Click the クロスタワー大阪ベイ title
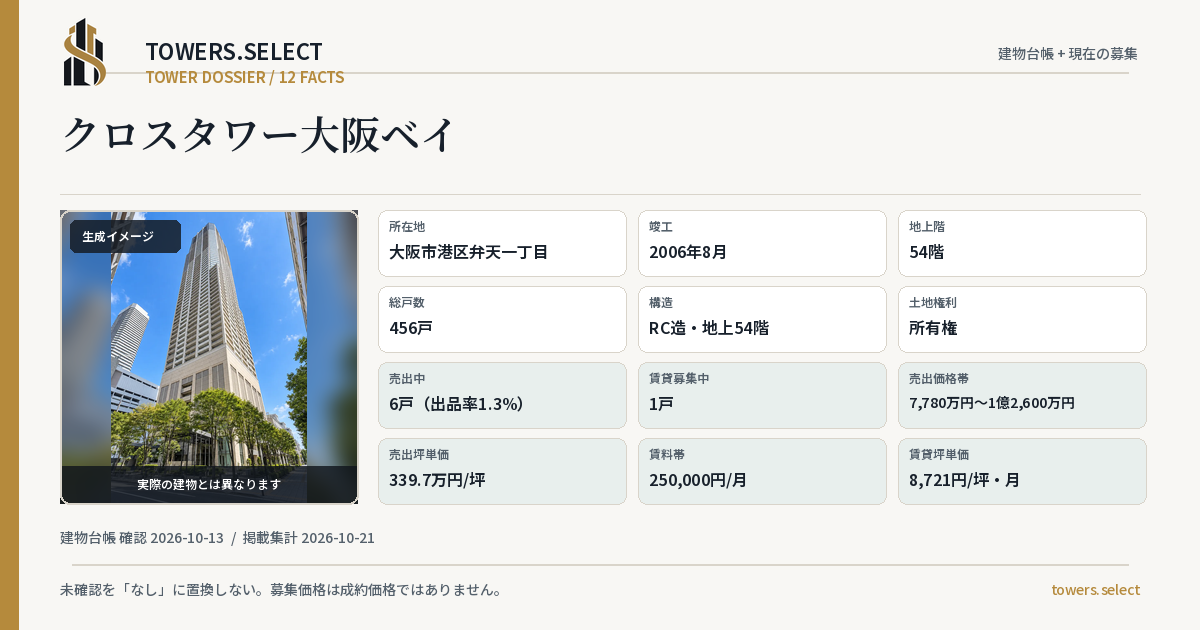The height and width of the screenshot is (630, 1200). 259,134
